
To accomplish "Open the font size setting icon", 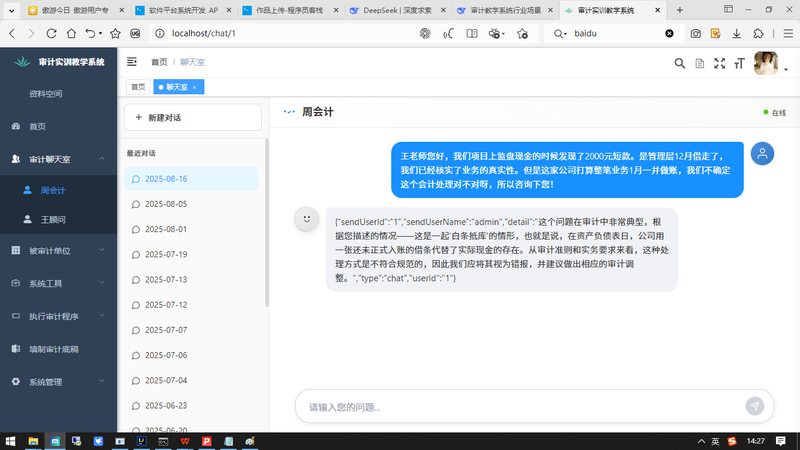I will (x=739, y=63).
